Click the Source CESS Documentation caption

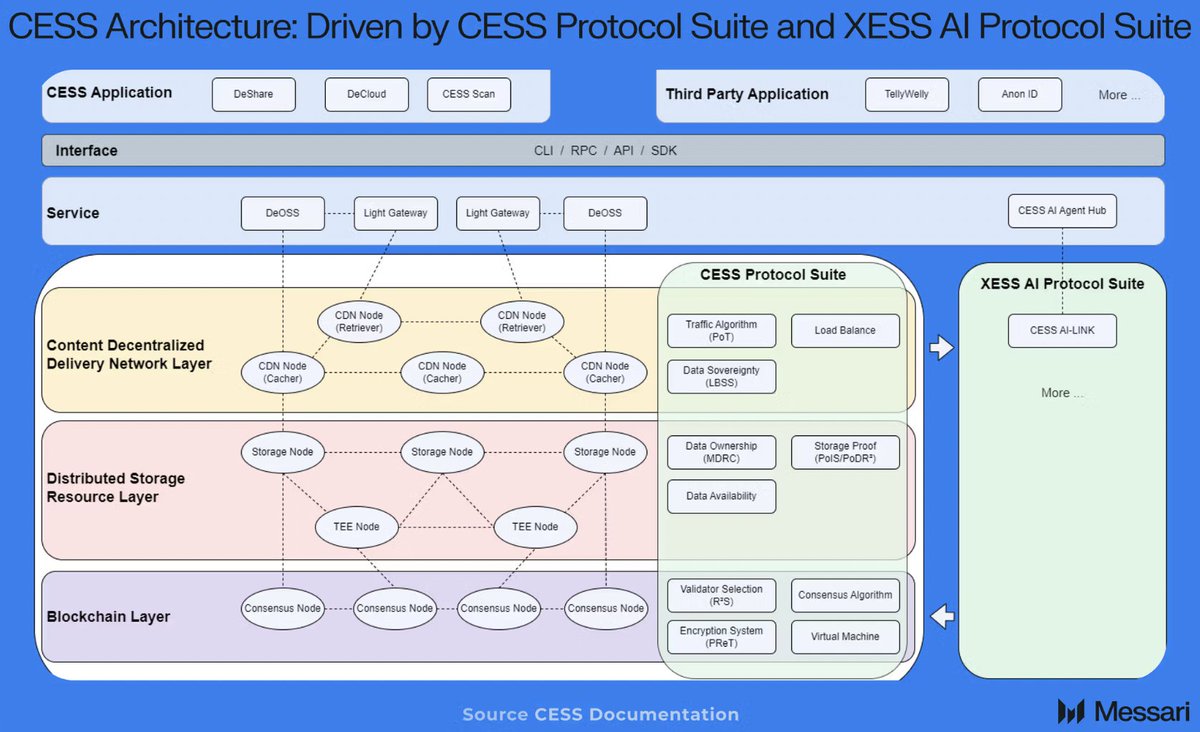point(600,714)
